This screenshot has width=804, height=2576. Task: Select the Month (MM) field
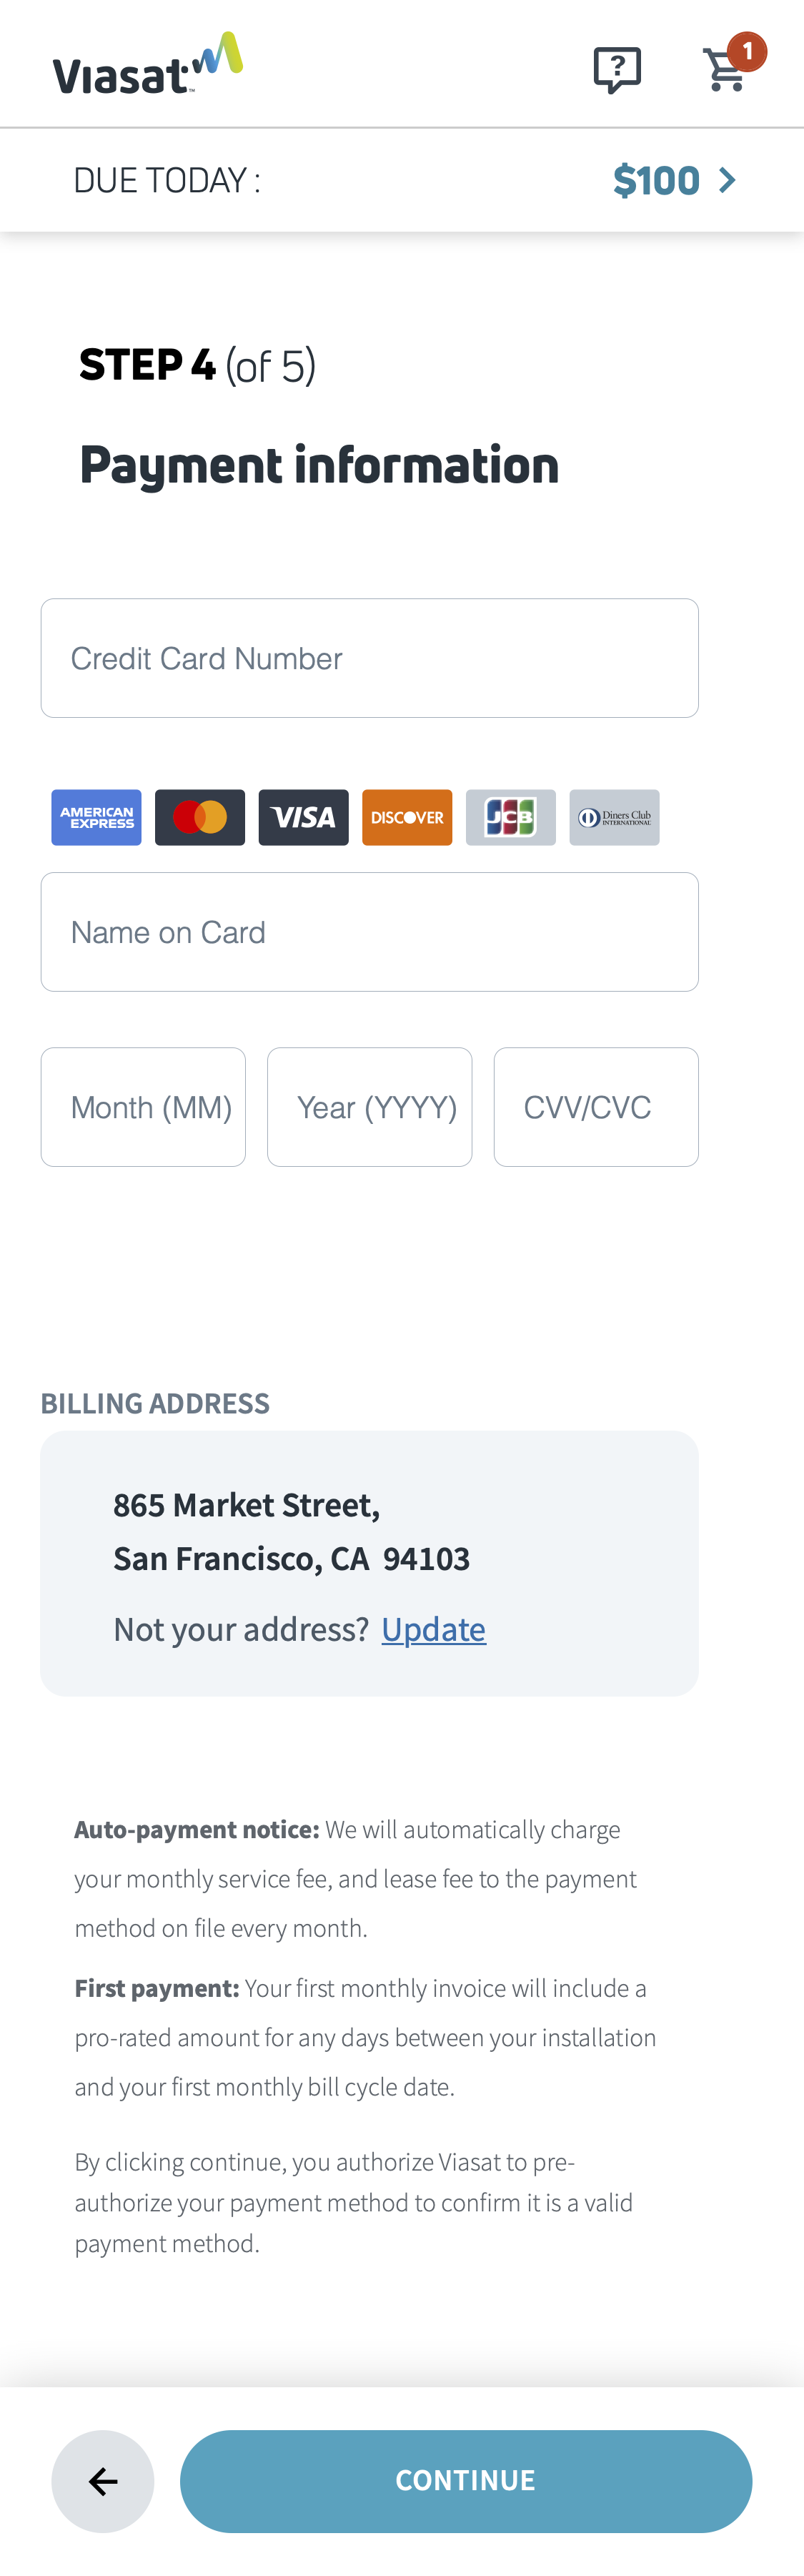(x=143, y=1107)
